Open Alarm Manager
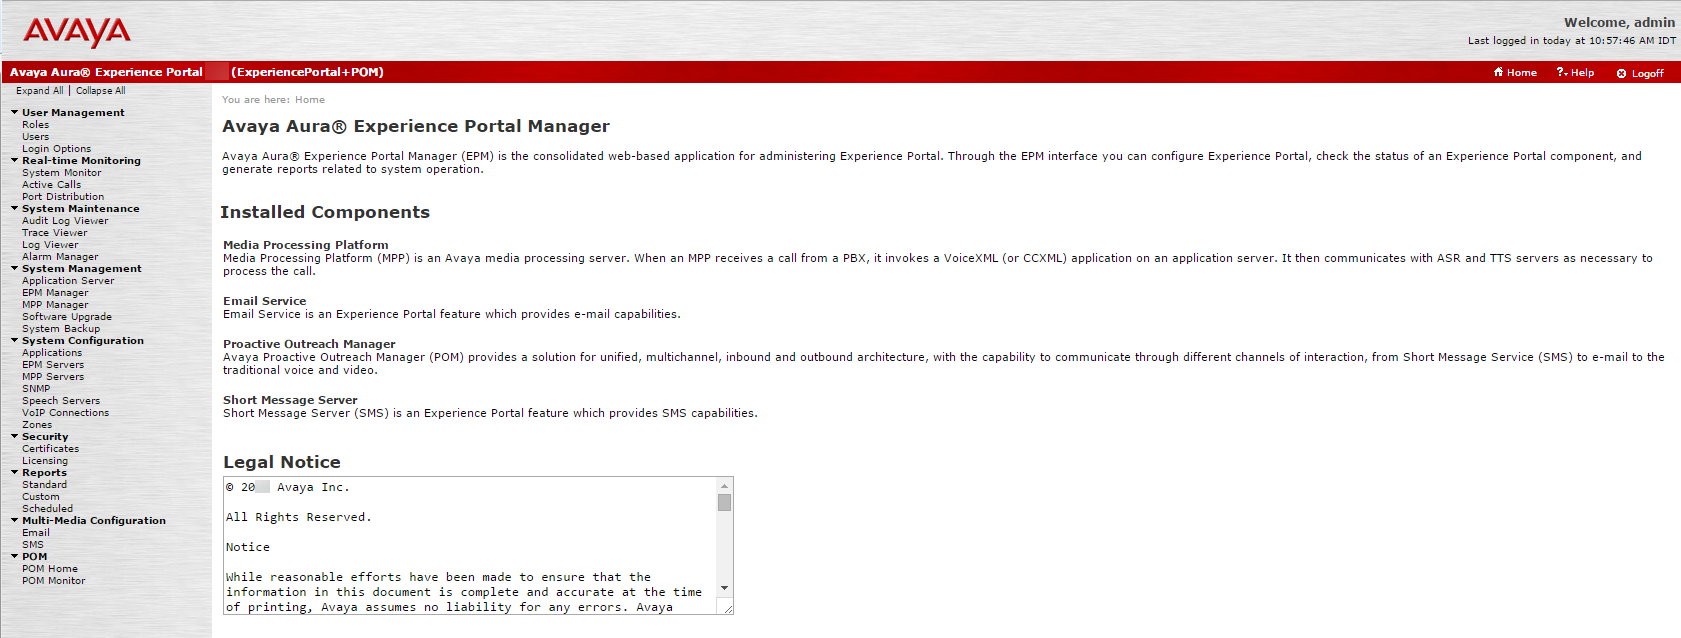This screenshot has height=638, width=1681. point(60,257)
